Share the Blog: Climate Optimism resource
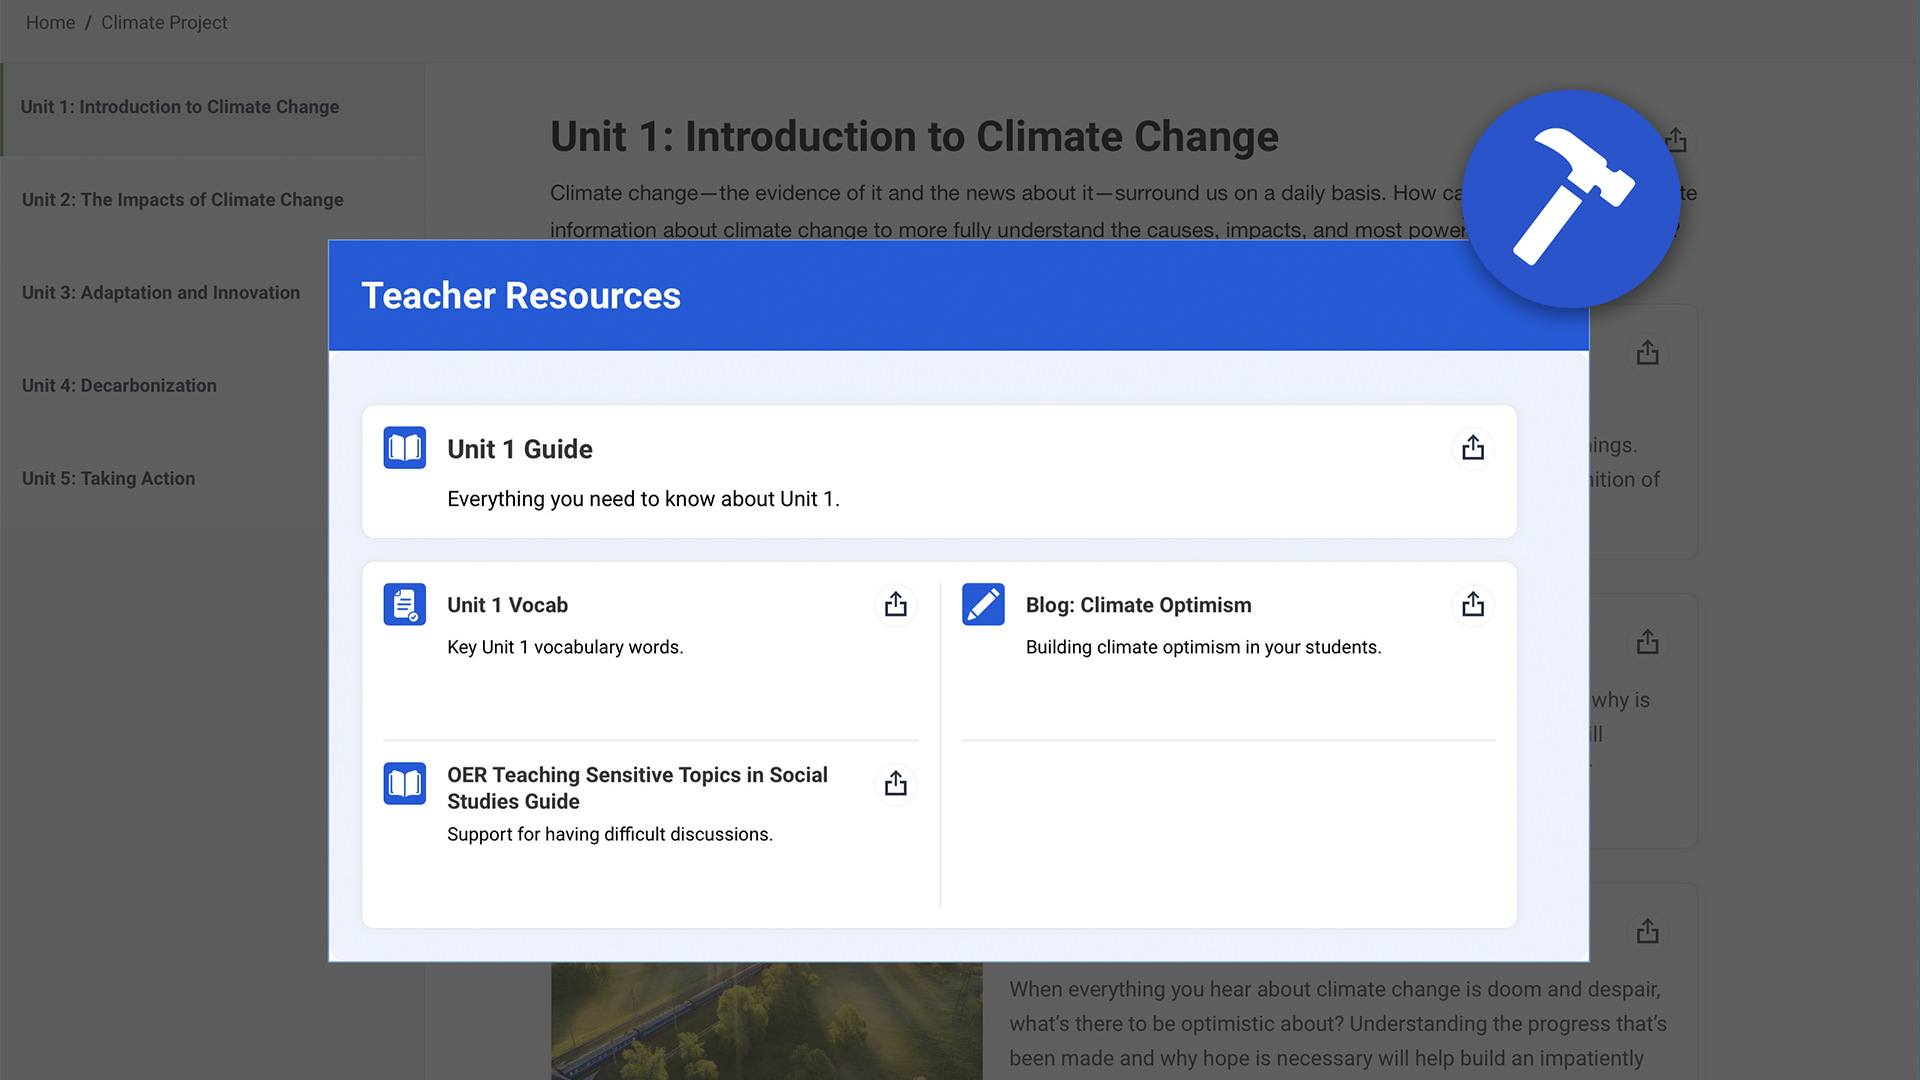This screenshot has width=1920, height=1080. (1472, 604)
